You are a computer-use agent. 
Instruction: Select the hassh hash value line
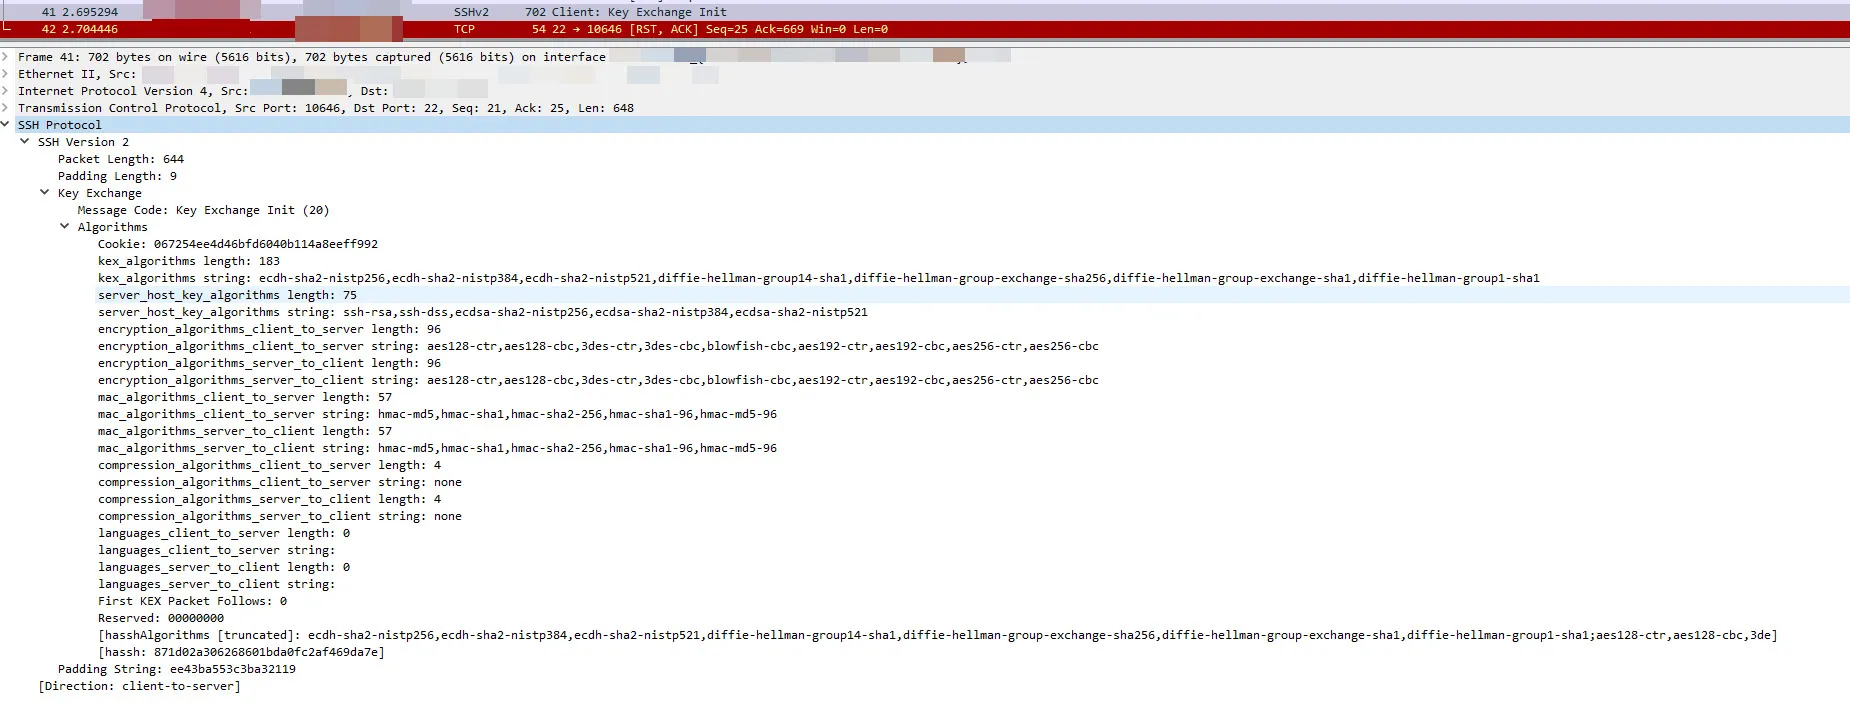(241, 652)
